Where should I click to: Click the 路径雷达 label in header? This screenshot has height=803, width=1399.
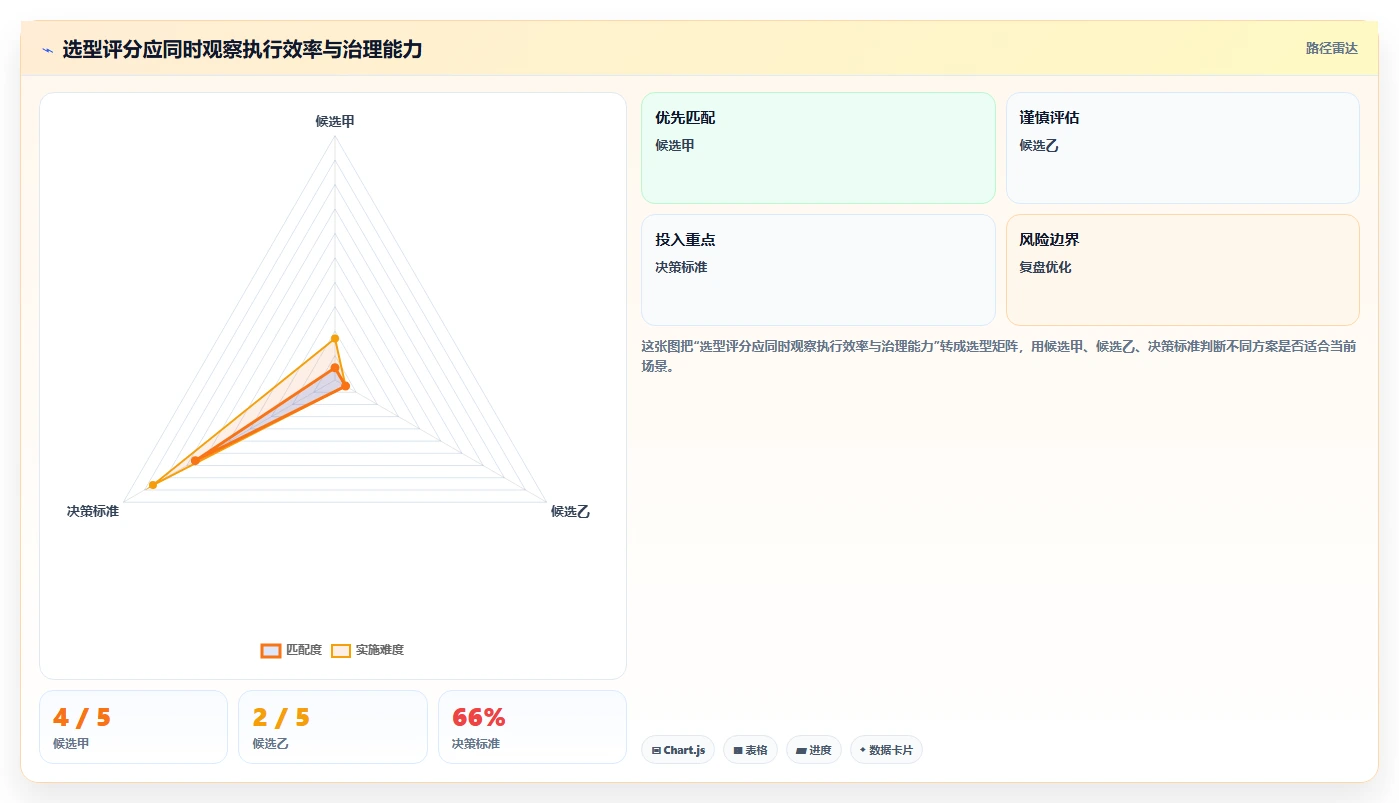tap(1332, 48)
